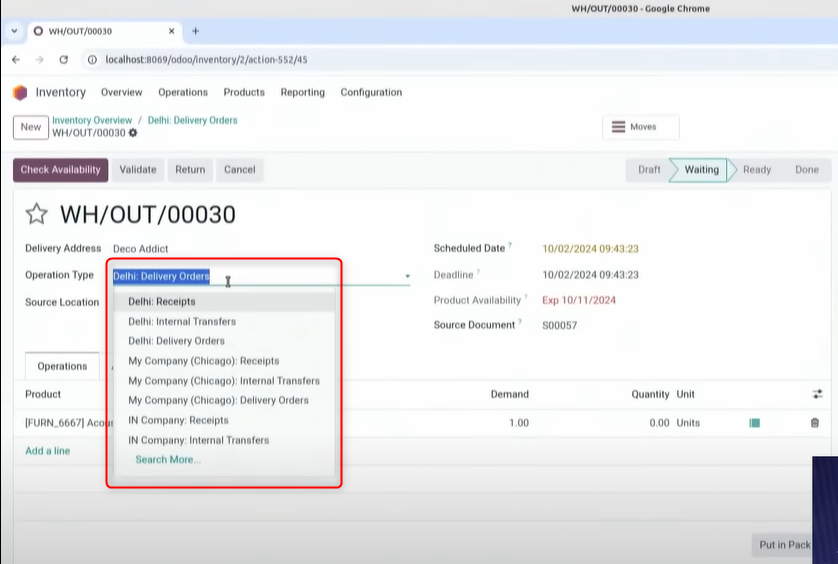Switch to the Operations tab
838x564 pixels.
[62, 366]
